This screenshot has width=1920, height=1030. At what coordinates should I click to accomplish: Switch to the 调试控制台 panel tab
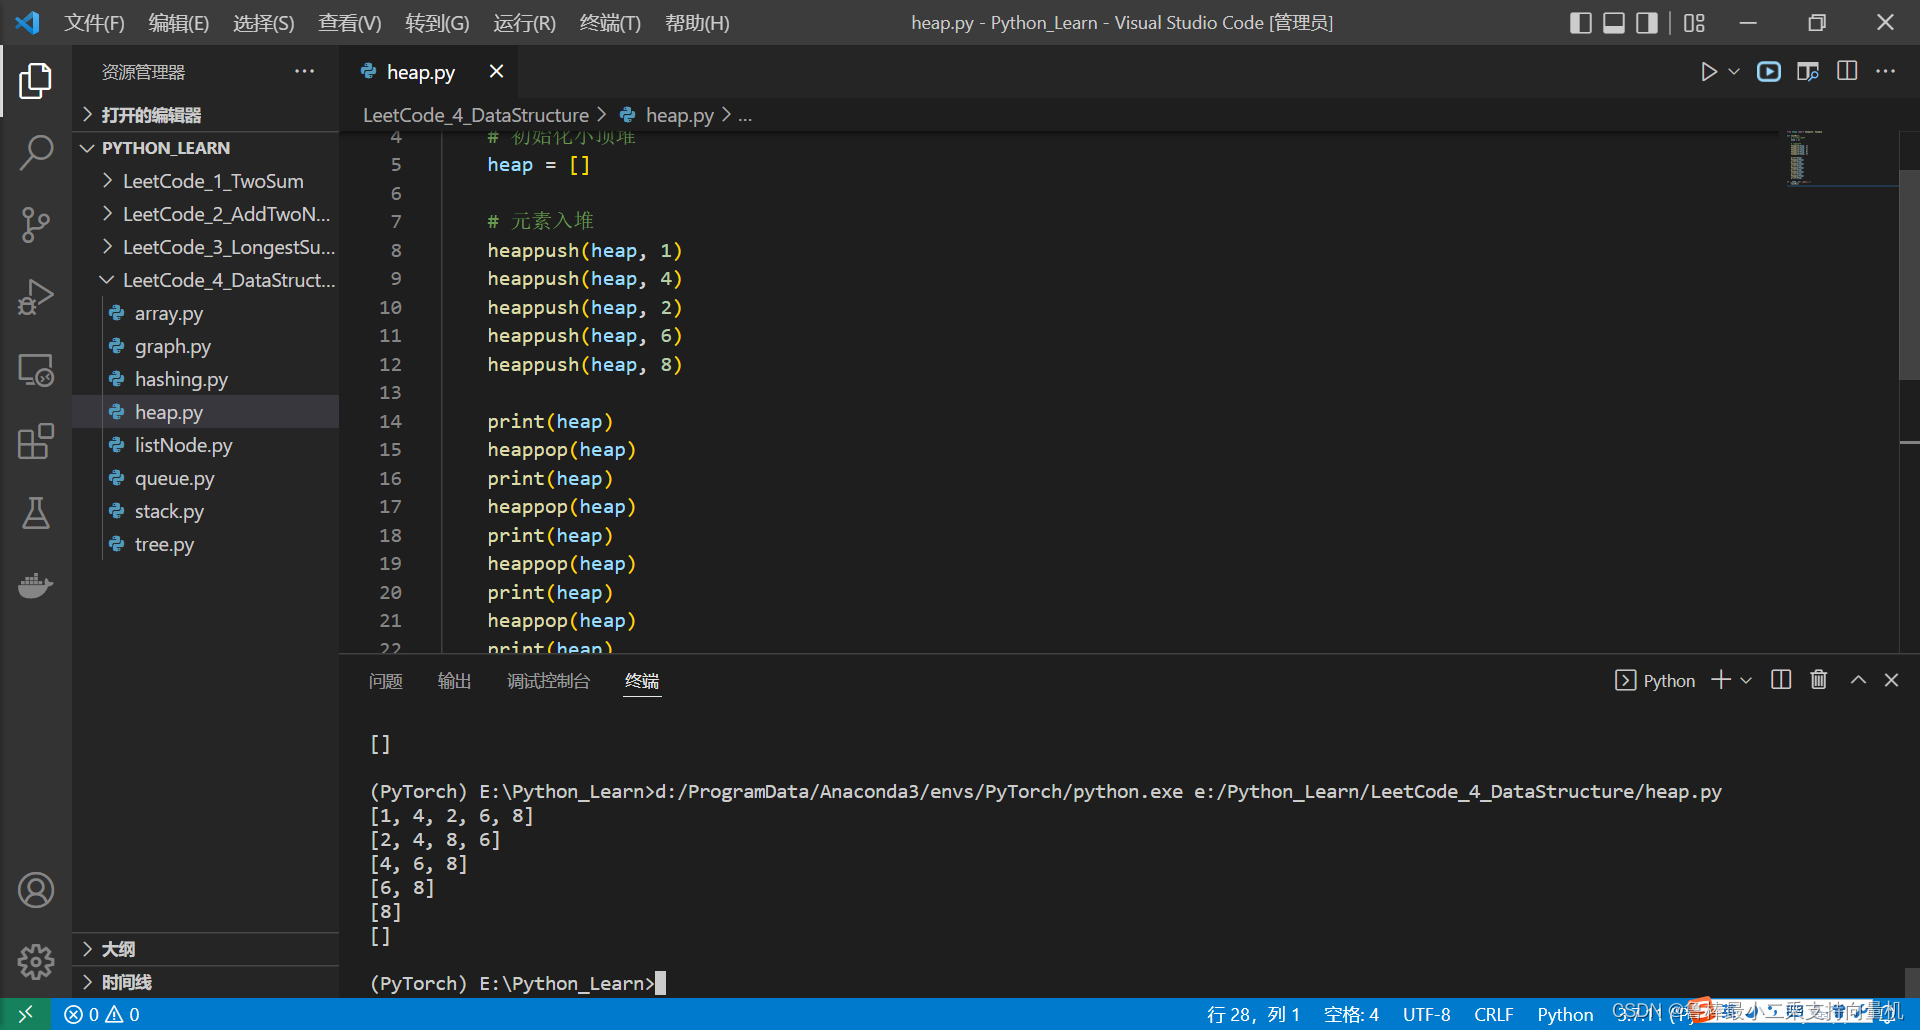click(548, 681)
